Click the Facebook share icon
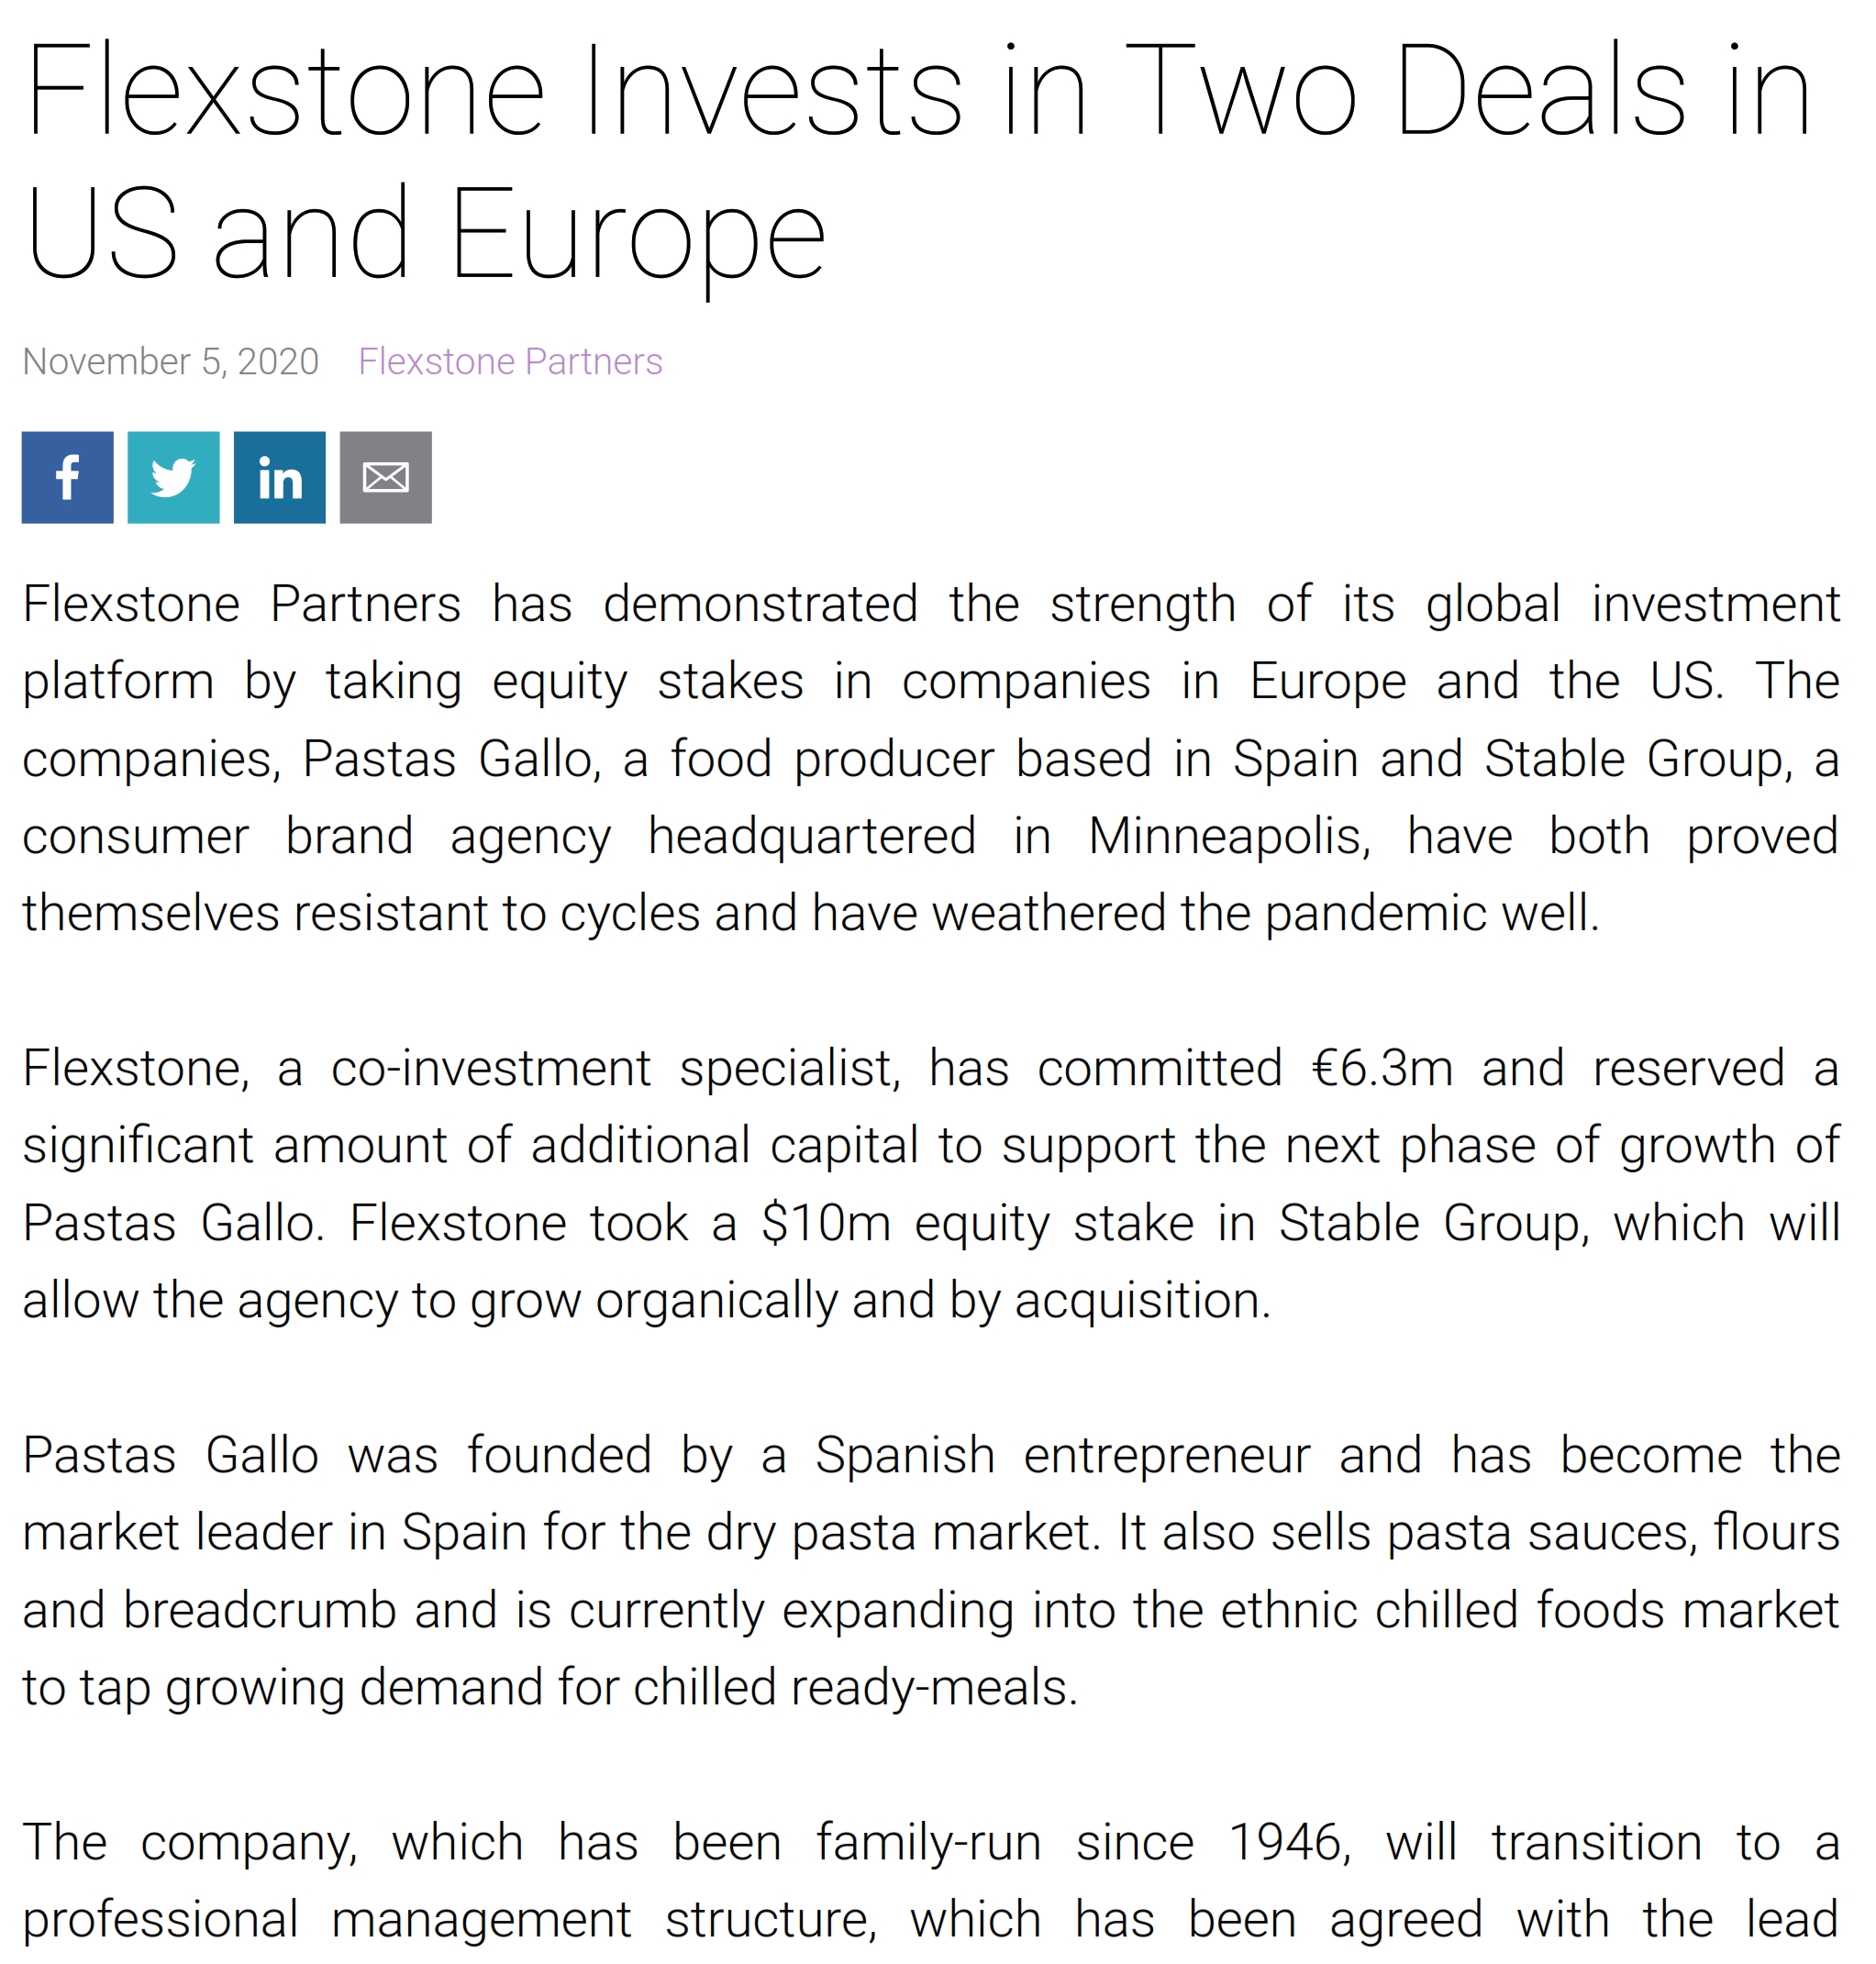Screen dimensions: 1876x1964 [66, 477]
